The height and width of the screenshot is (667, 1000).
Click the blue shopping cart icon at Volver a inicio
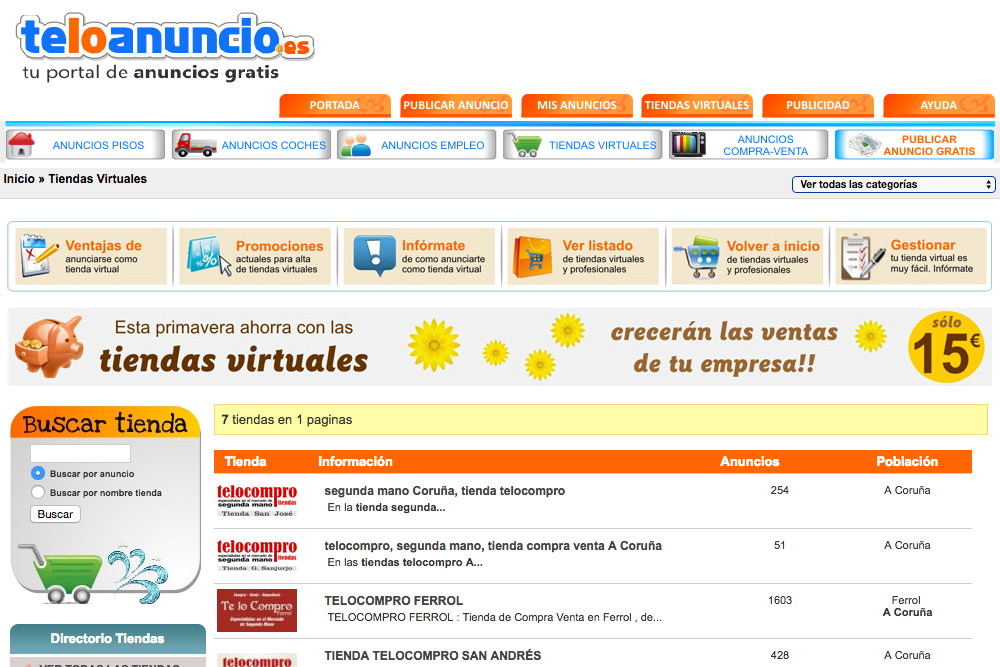(x=697, y=256)
